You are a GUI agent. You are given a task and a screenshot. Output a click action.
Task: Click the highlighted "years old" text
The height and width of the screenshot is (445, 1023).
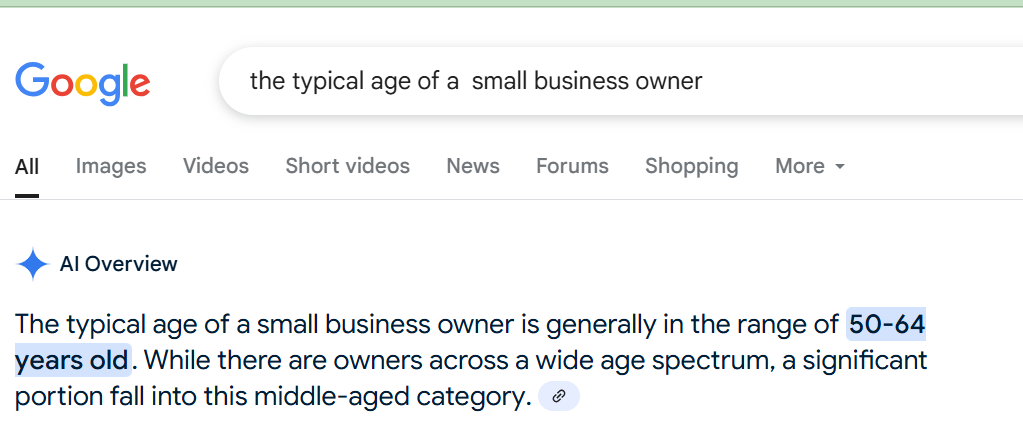[72, 359]
